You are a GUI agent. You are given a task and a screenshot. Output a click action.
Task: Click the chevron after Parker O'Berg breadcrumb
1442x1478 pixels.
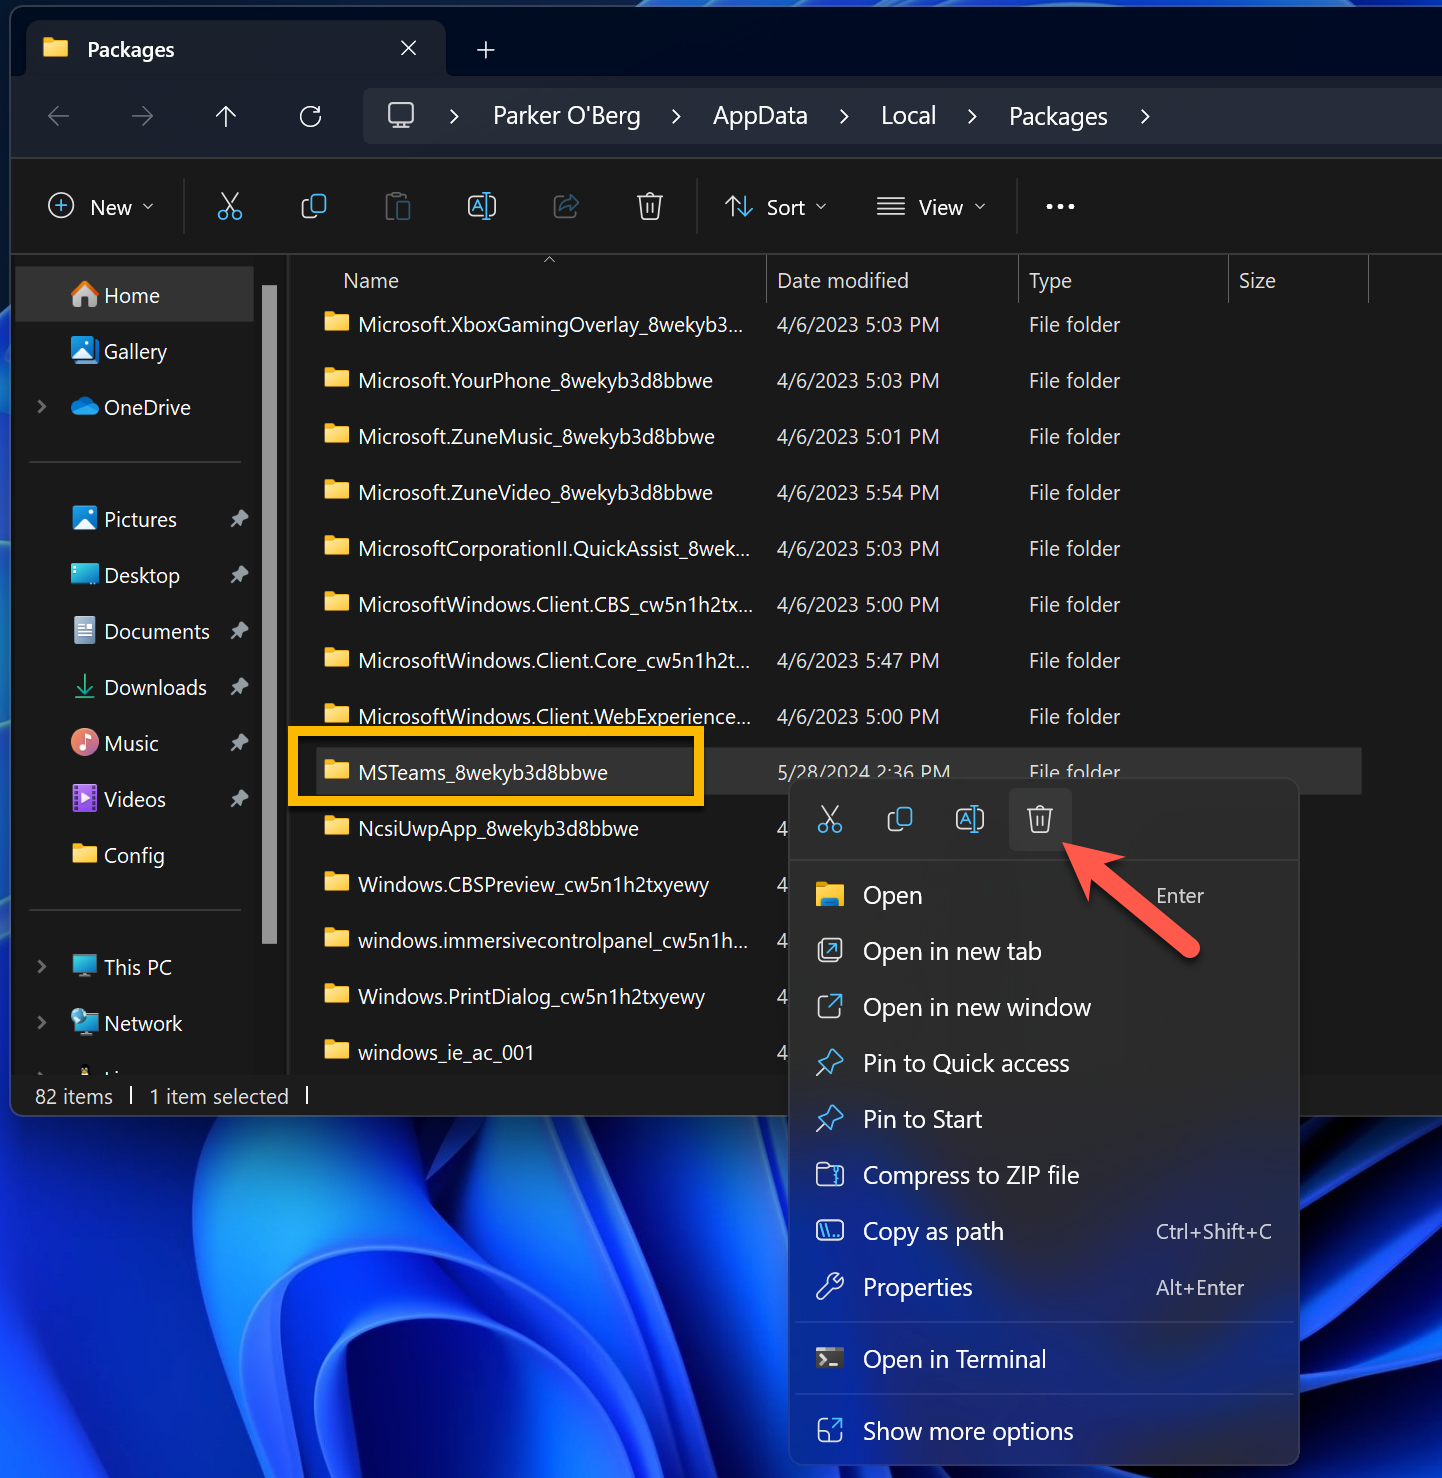[676, 117]
